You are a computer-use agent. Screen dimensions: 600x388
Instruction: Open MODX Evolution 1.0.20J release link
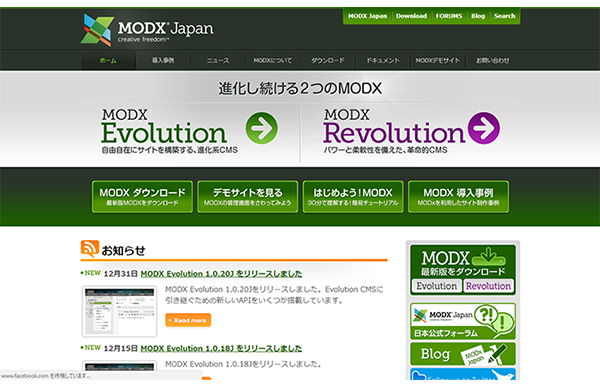coord(221,274)
